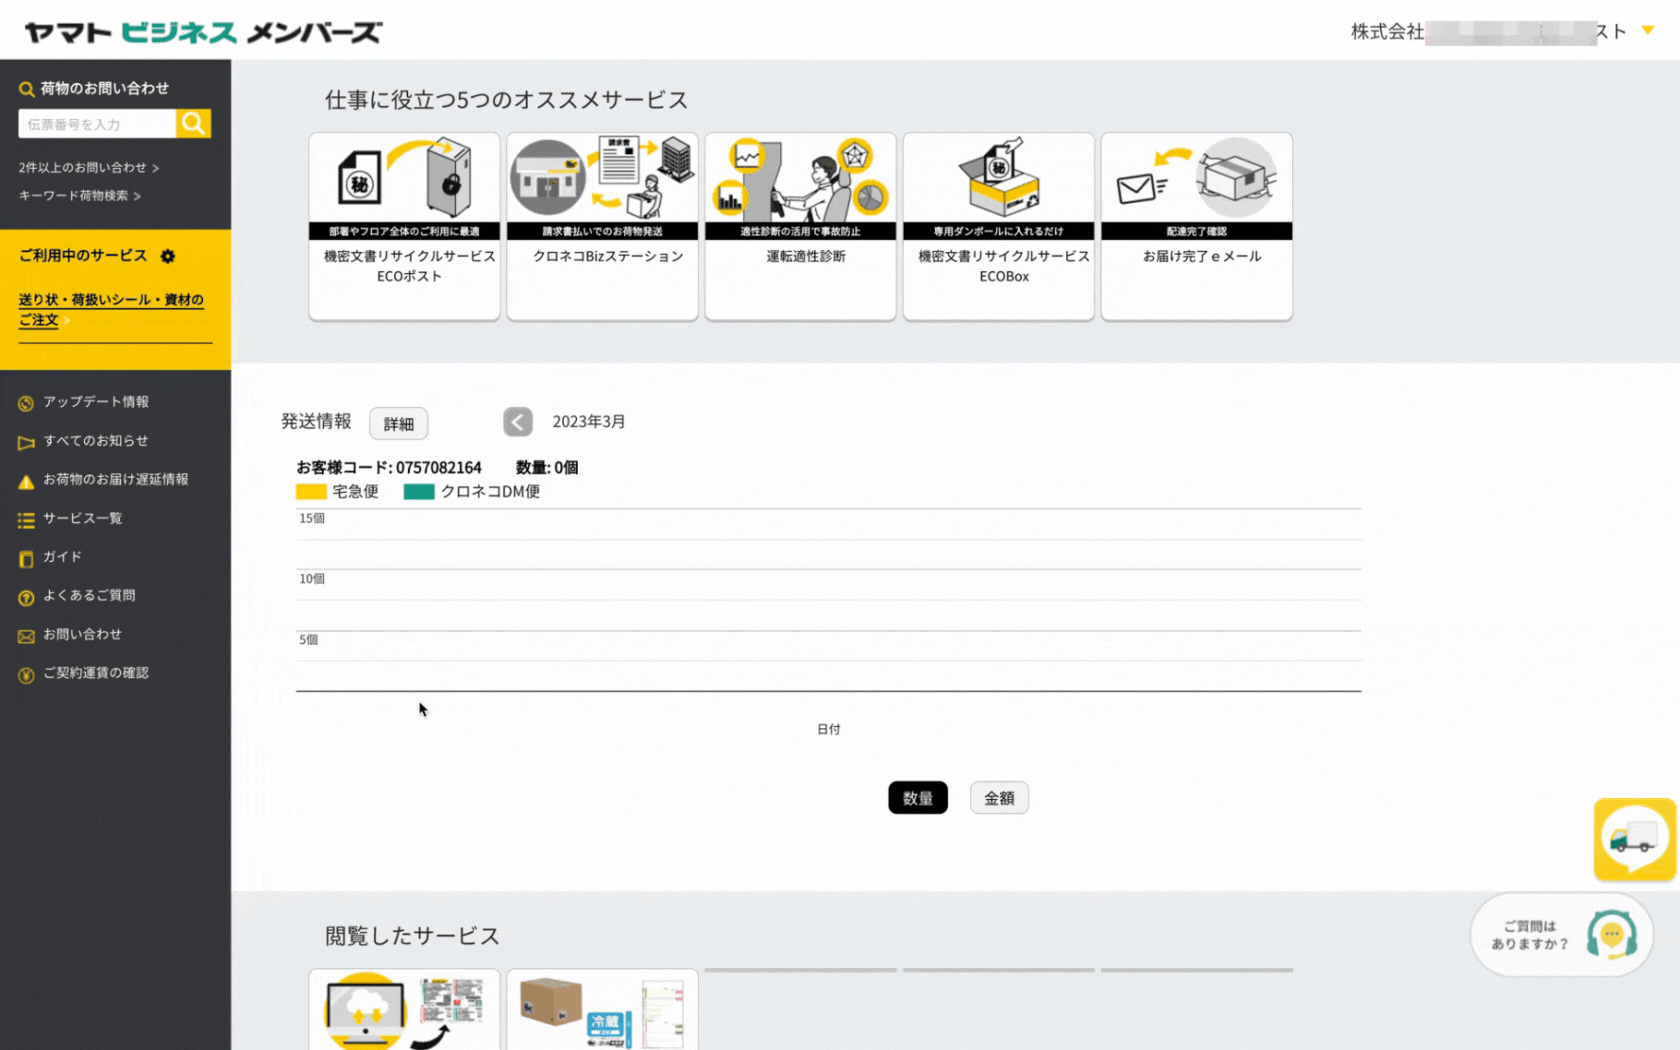Open 送り状・荷扱いシール・資材のご注文 link
The height and width of the screenshot is (1050, 1680).
111,309
